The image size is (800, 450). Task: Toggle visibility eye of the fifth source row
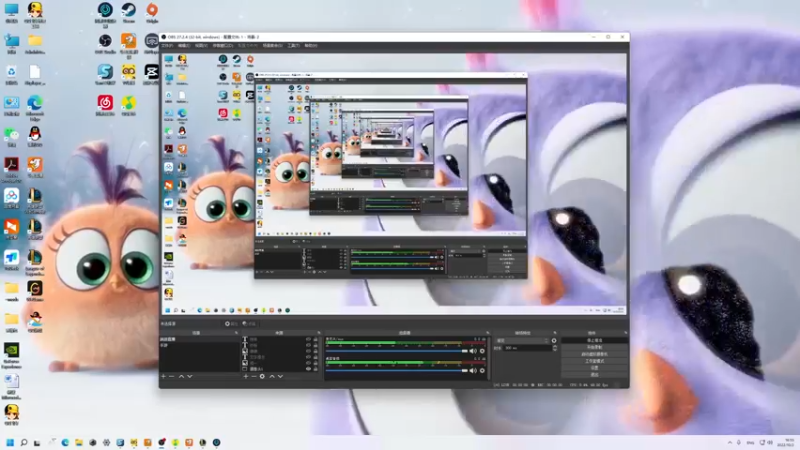pyautogui.click(x=308, y=363)
